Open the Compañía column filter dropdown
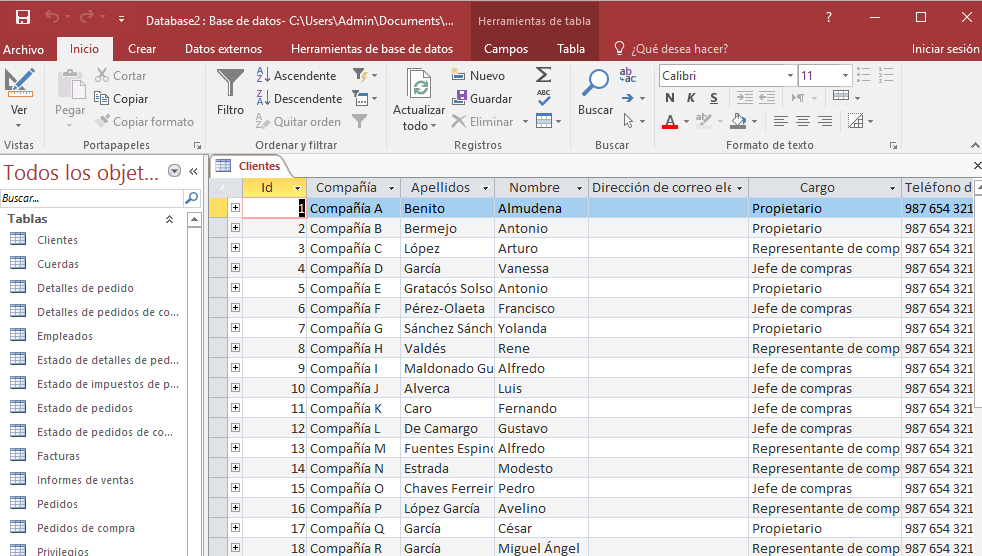982x556 pixels. pos(391,188)
